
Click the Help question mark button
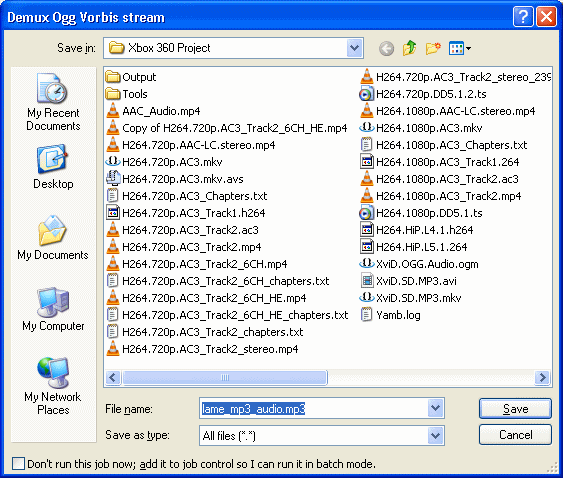point(523,17)
